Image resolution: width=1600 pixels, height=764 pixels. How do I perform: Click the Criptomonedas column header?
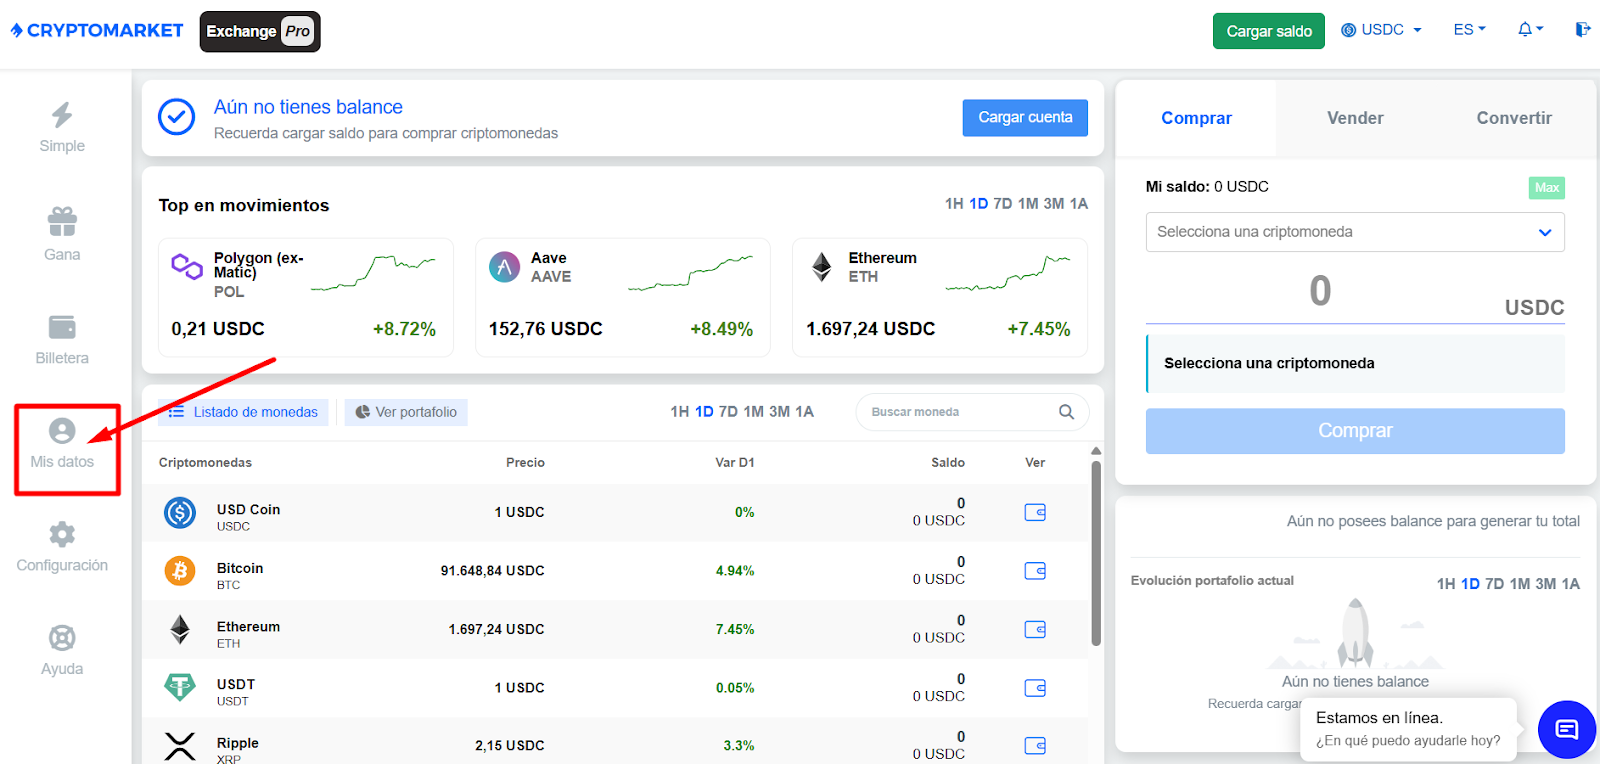coord(205,463)
